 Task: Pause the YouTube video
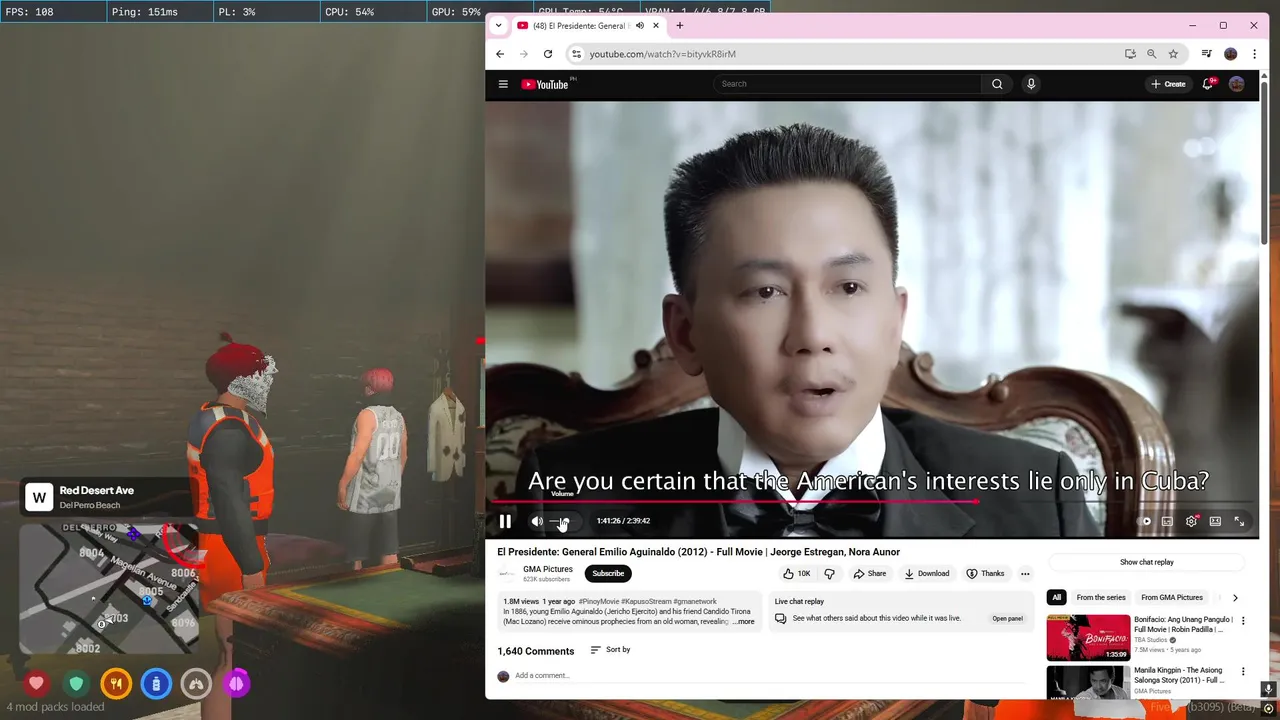(x=505, y=521)
